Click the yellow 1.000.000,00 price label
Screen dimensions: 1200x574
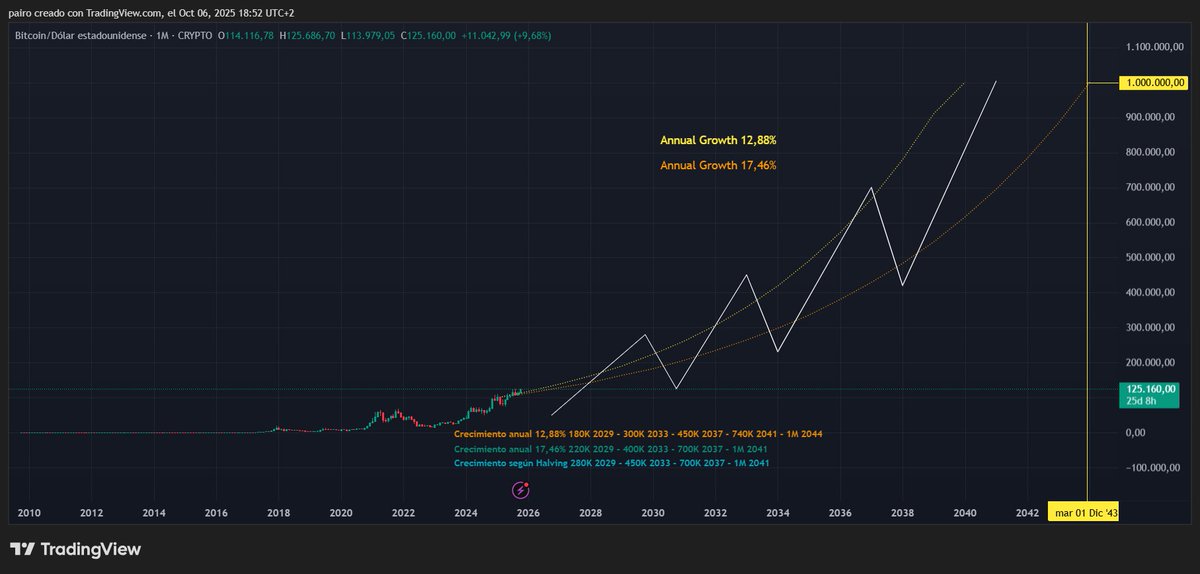click(1155, 82)
